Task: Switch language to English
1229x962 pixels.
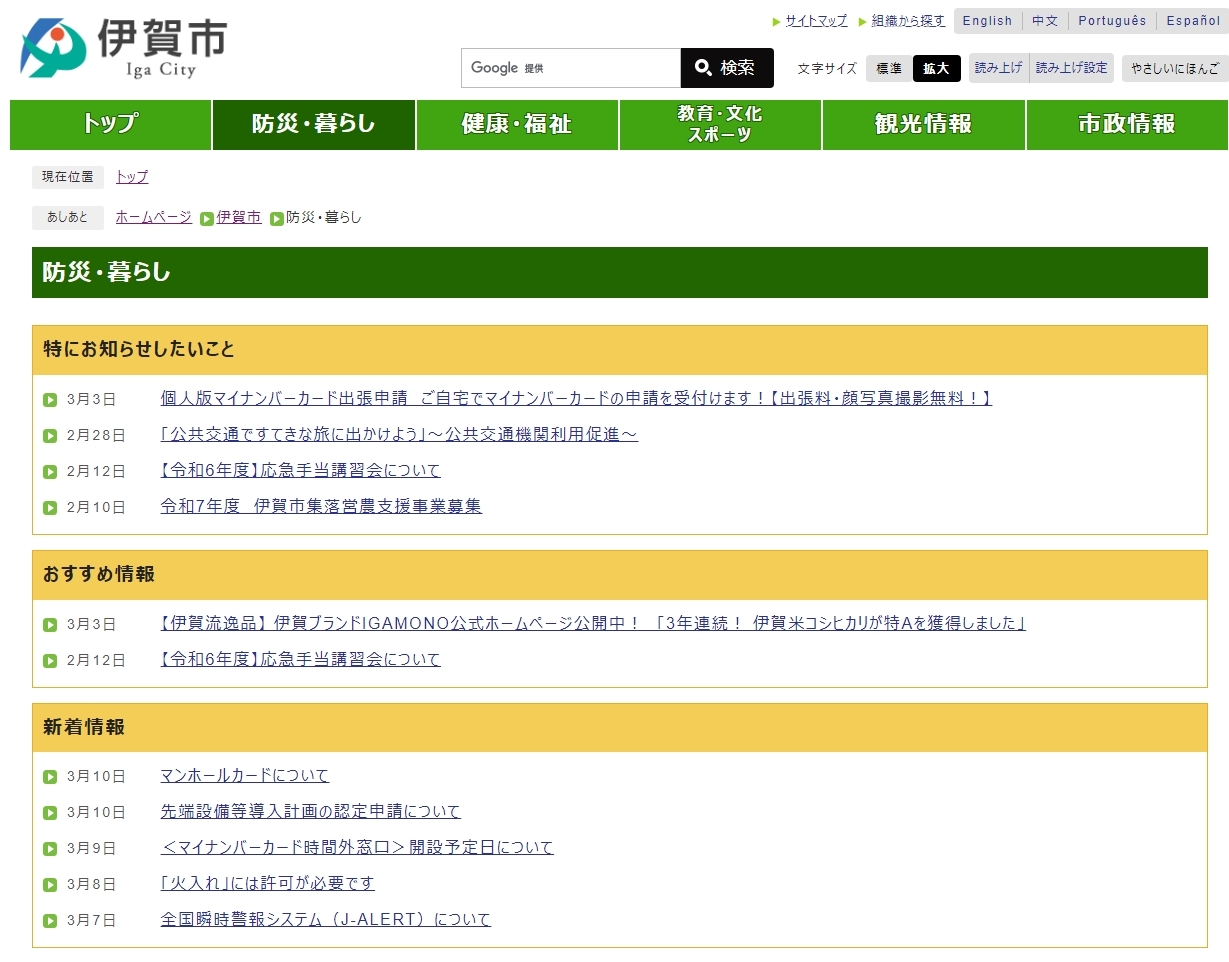Action: click(x=987, y=21)
